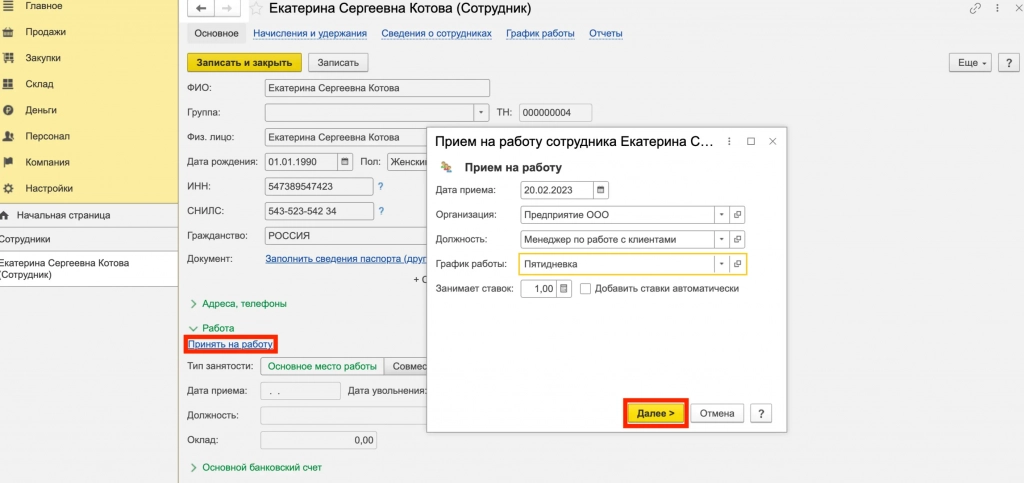Open the Должность record with its open icon
1024x483 pixels.
[737, 240]
